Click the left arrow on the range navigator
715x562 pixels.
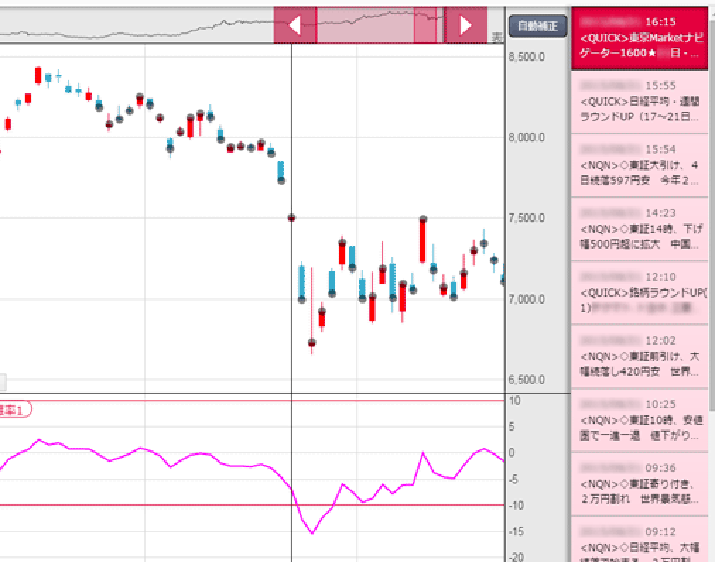pyautogui.click(x=295, y=26)
